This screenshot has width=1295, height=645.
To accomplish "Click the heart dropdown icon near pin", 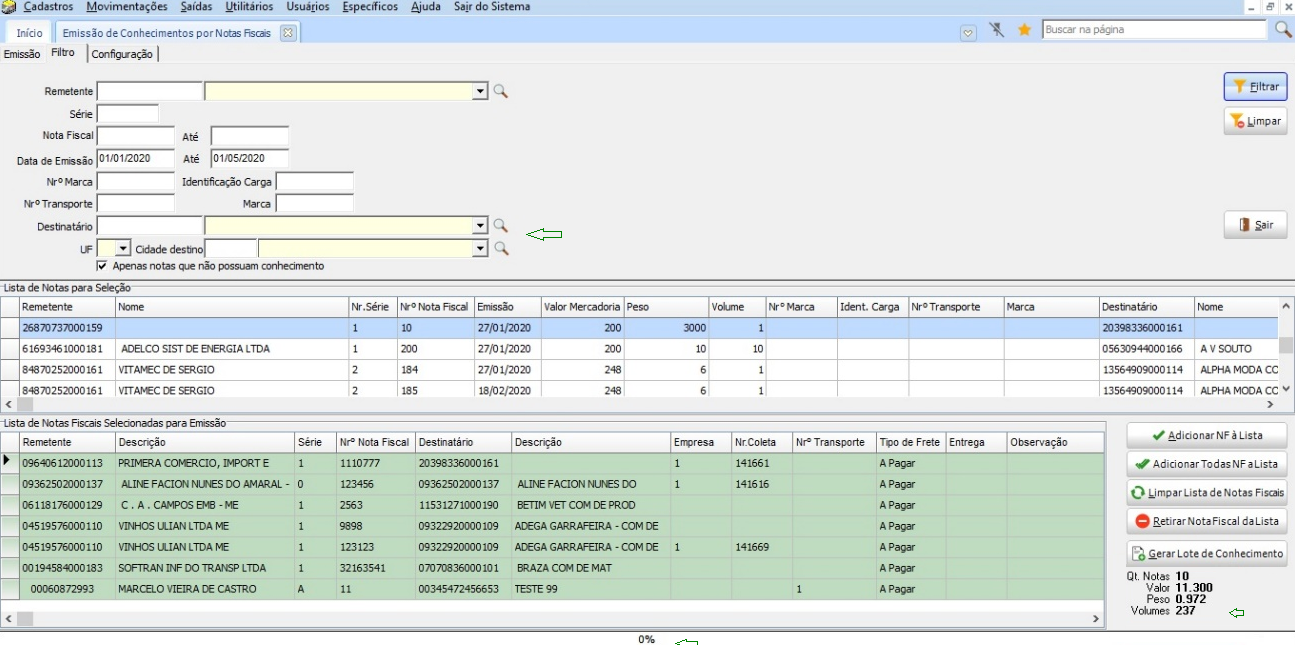I will point(968,32).
